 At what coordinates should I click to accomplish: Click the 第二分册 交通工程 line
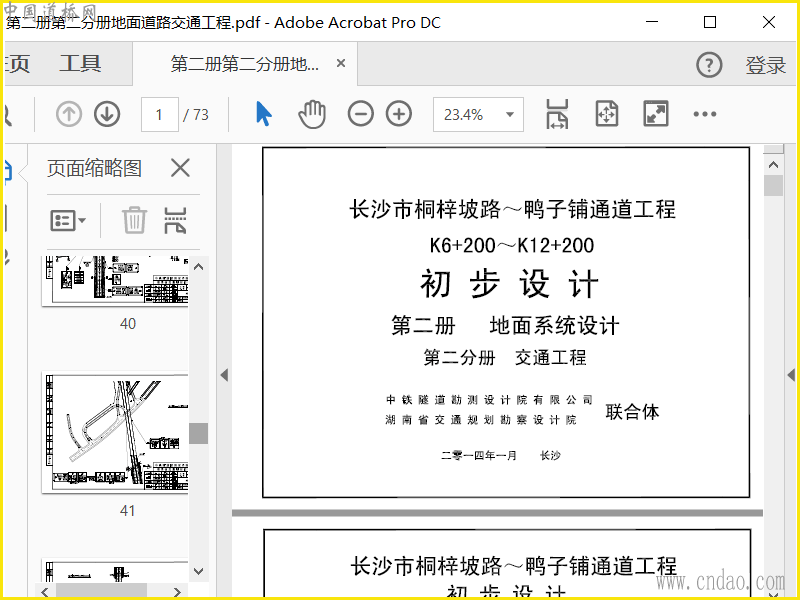click(x=505, y=358)
